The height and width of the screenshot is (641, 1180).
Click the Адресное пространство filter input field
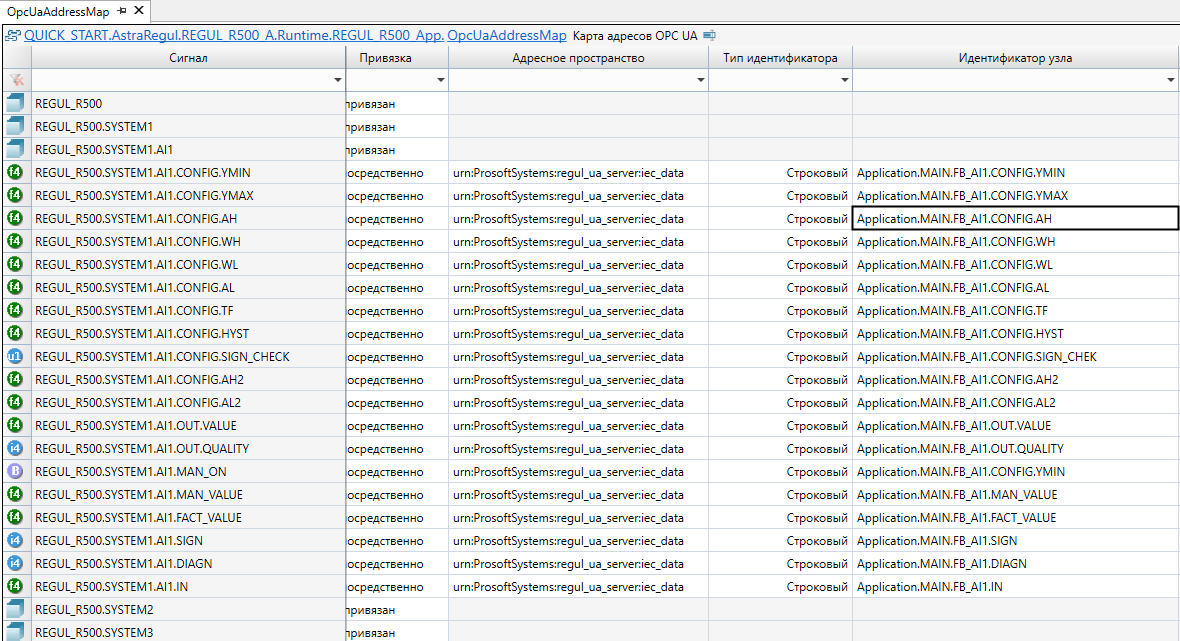570,80
